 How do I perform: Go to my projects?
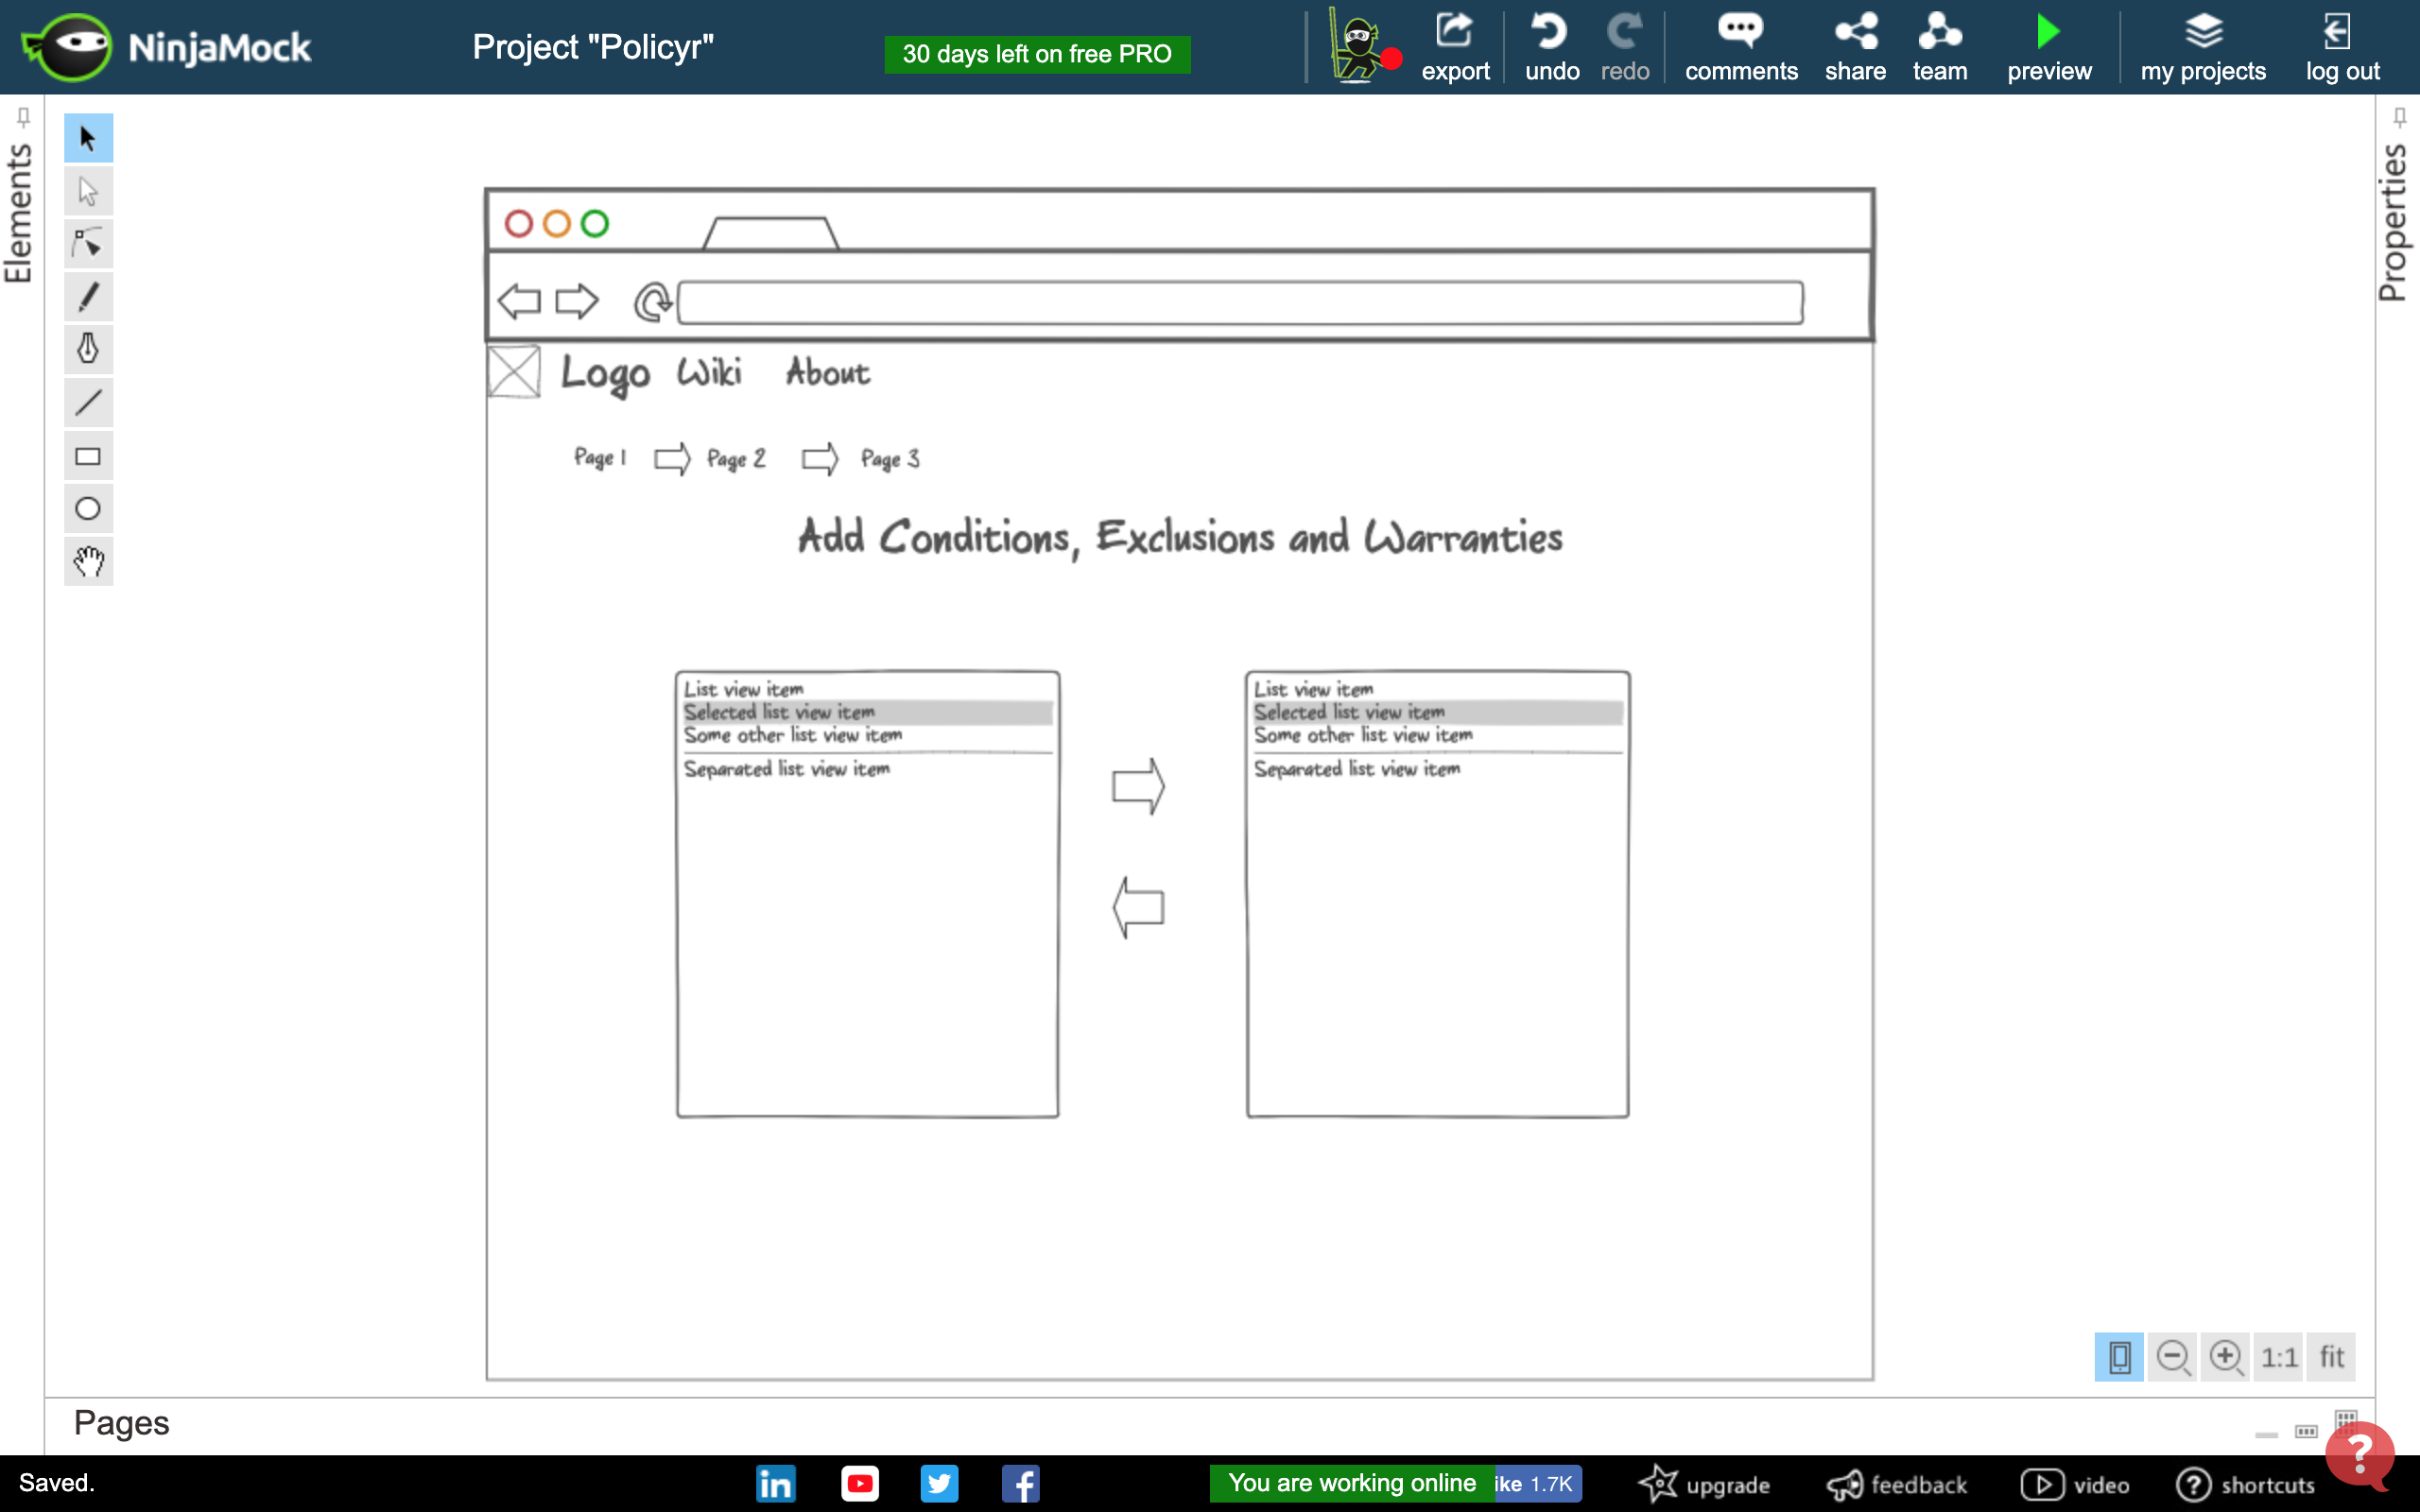(x=2203, y=47)
